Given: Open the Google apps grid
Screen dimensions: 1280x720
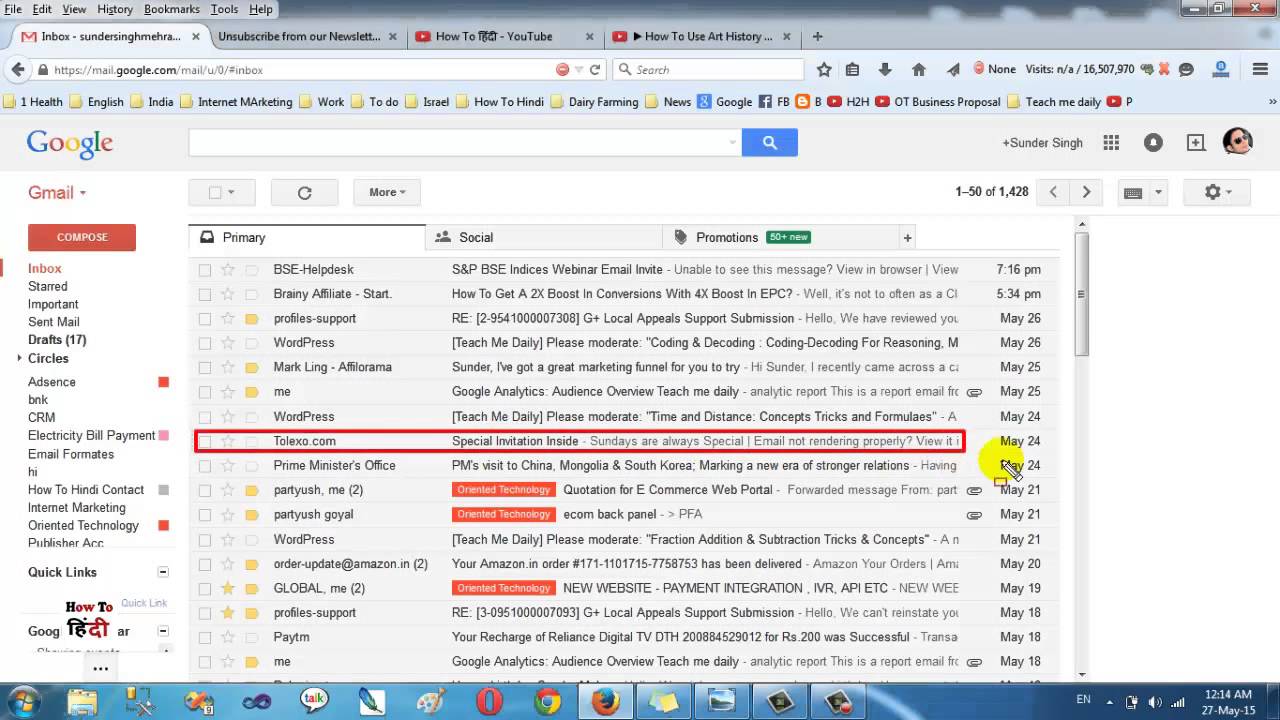Looking at the screenshot, I should click(x=1111, y=143).
